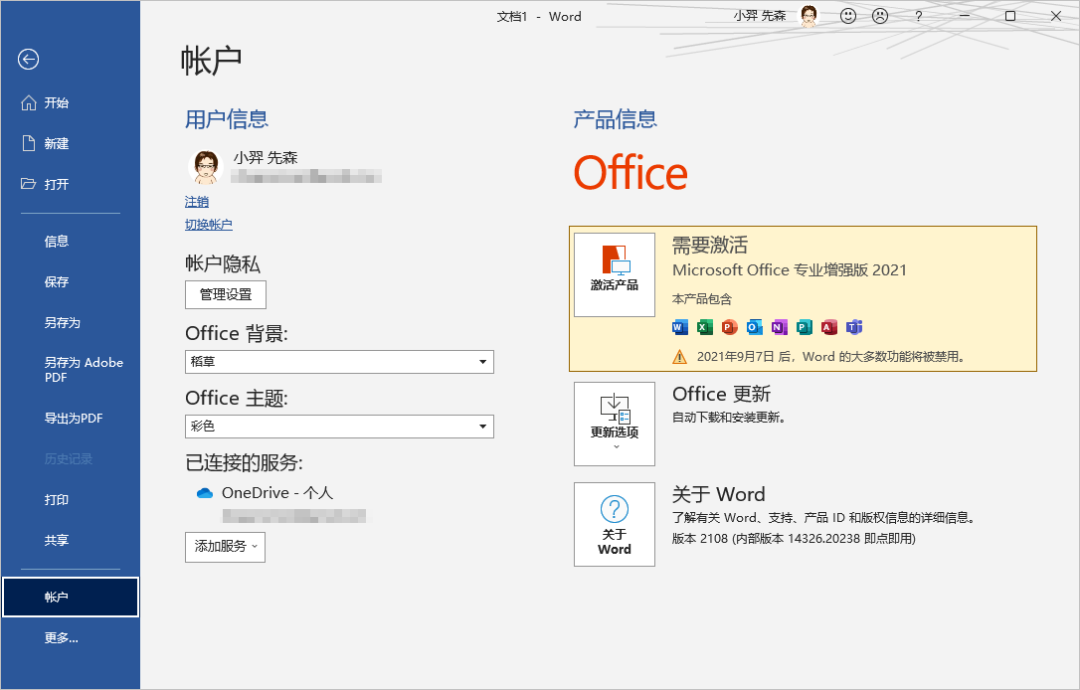The height and width of the screenshot is (690, 1080).
Task: Click the open folder icon beside 打开
Action: point(28,184)
